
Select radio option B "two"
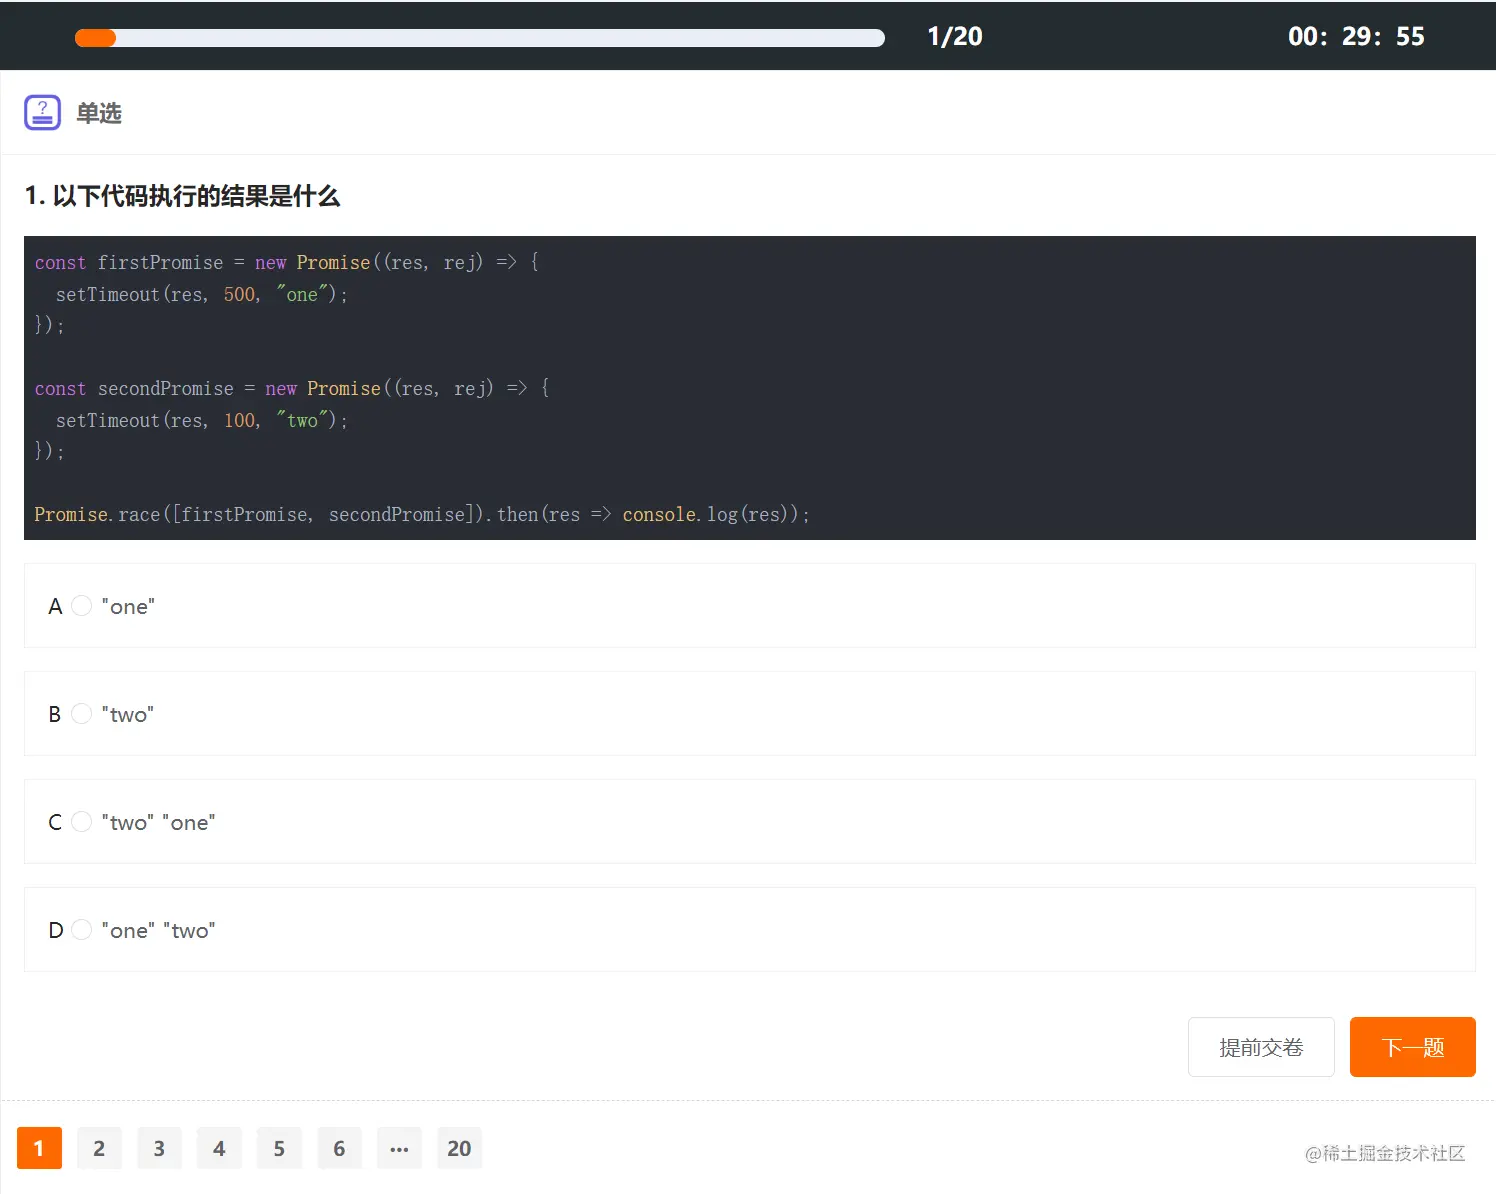click(x=82, y=714)
